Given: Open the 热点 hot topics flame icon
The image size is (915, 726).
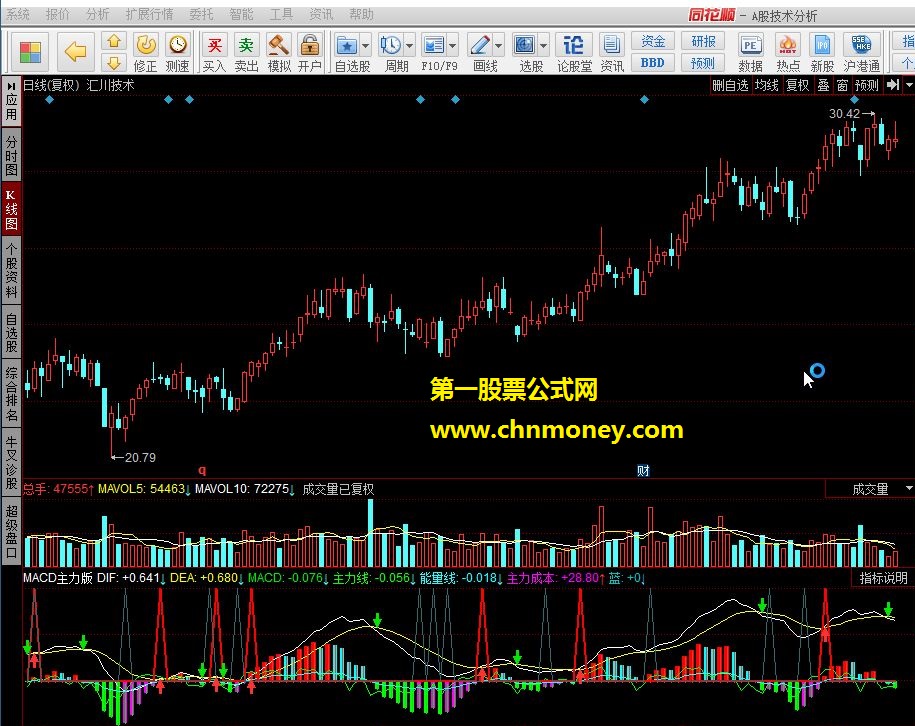Looking at the screenshot, I should coord(788,53).
